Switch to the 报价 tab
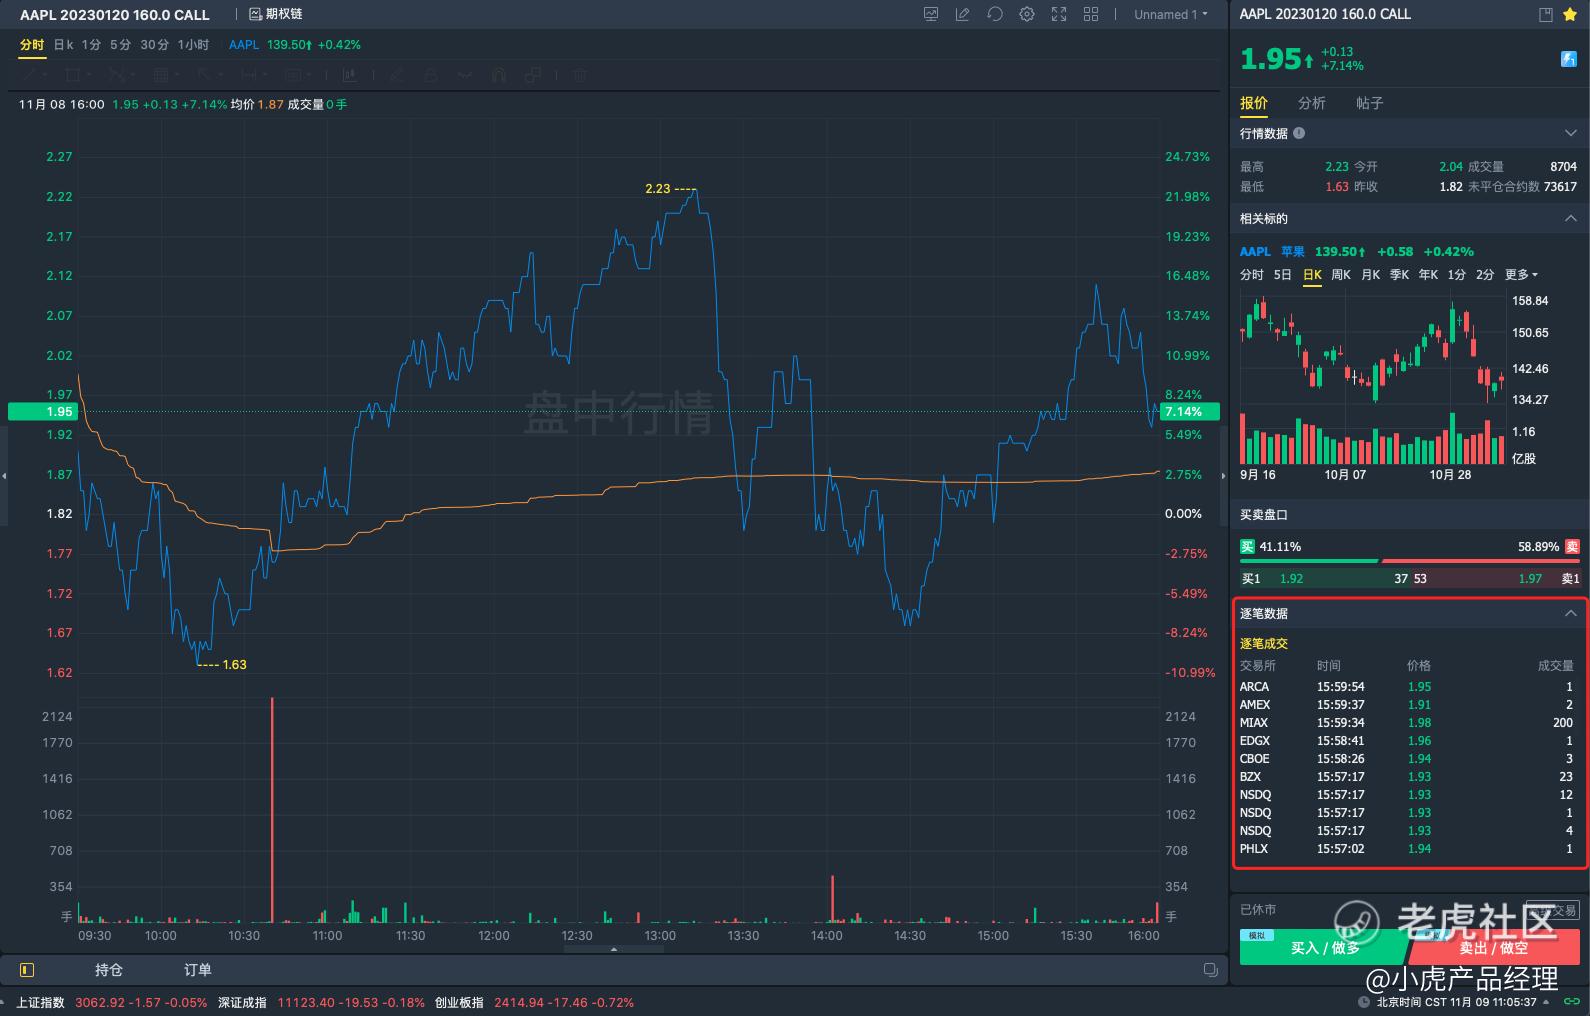 point(1254,103)
